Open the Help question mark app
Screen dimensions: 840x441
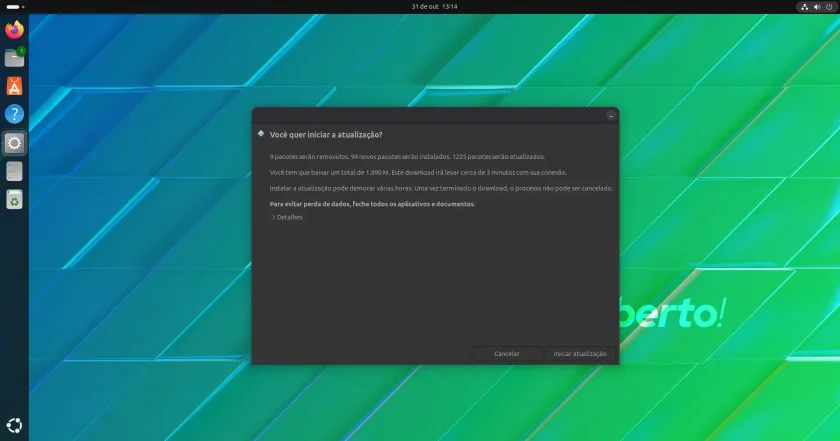pos(14,114)
